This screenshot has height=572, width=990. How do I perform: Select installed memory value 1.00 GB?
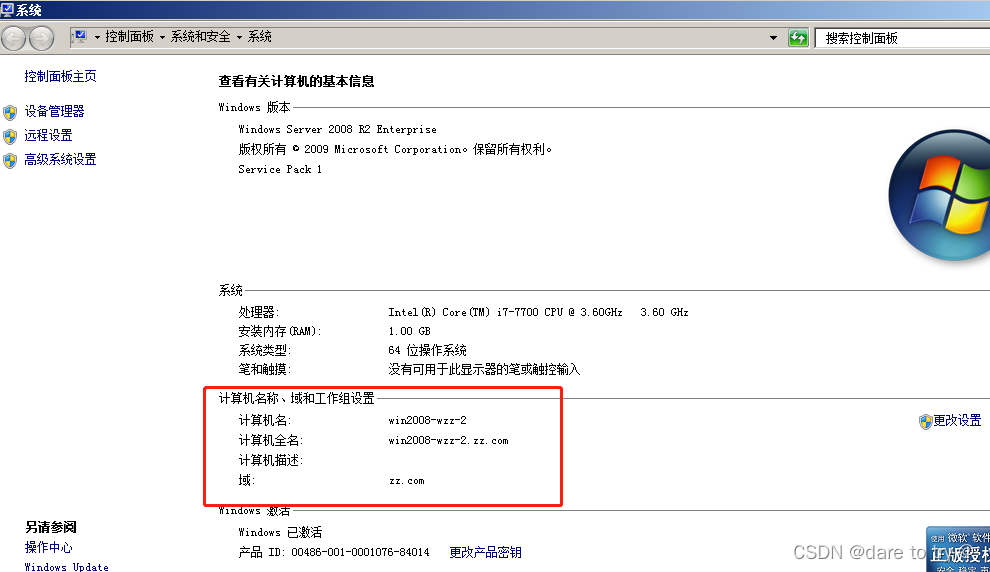pyautogui.click(x=409, y=331)
